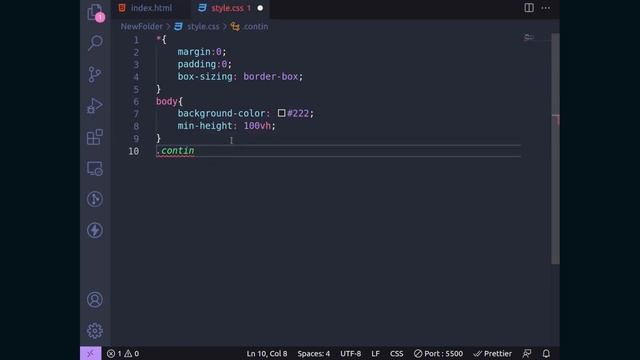Click the minimap at top right of editor
Viewport: 640px width, 360px height.
click(x=529, y=38)
